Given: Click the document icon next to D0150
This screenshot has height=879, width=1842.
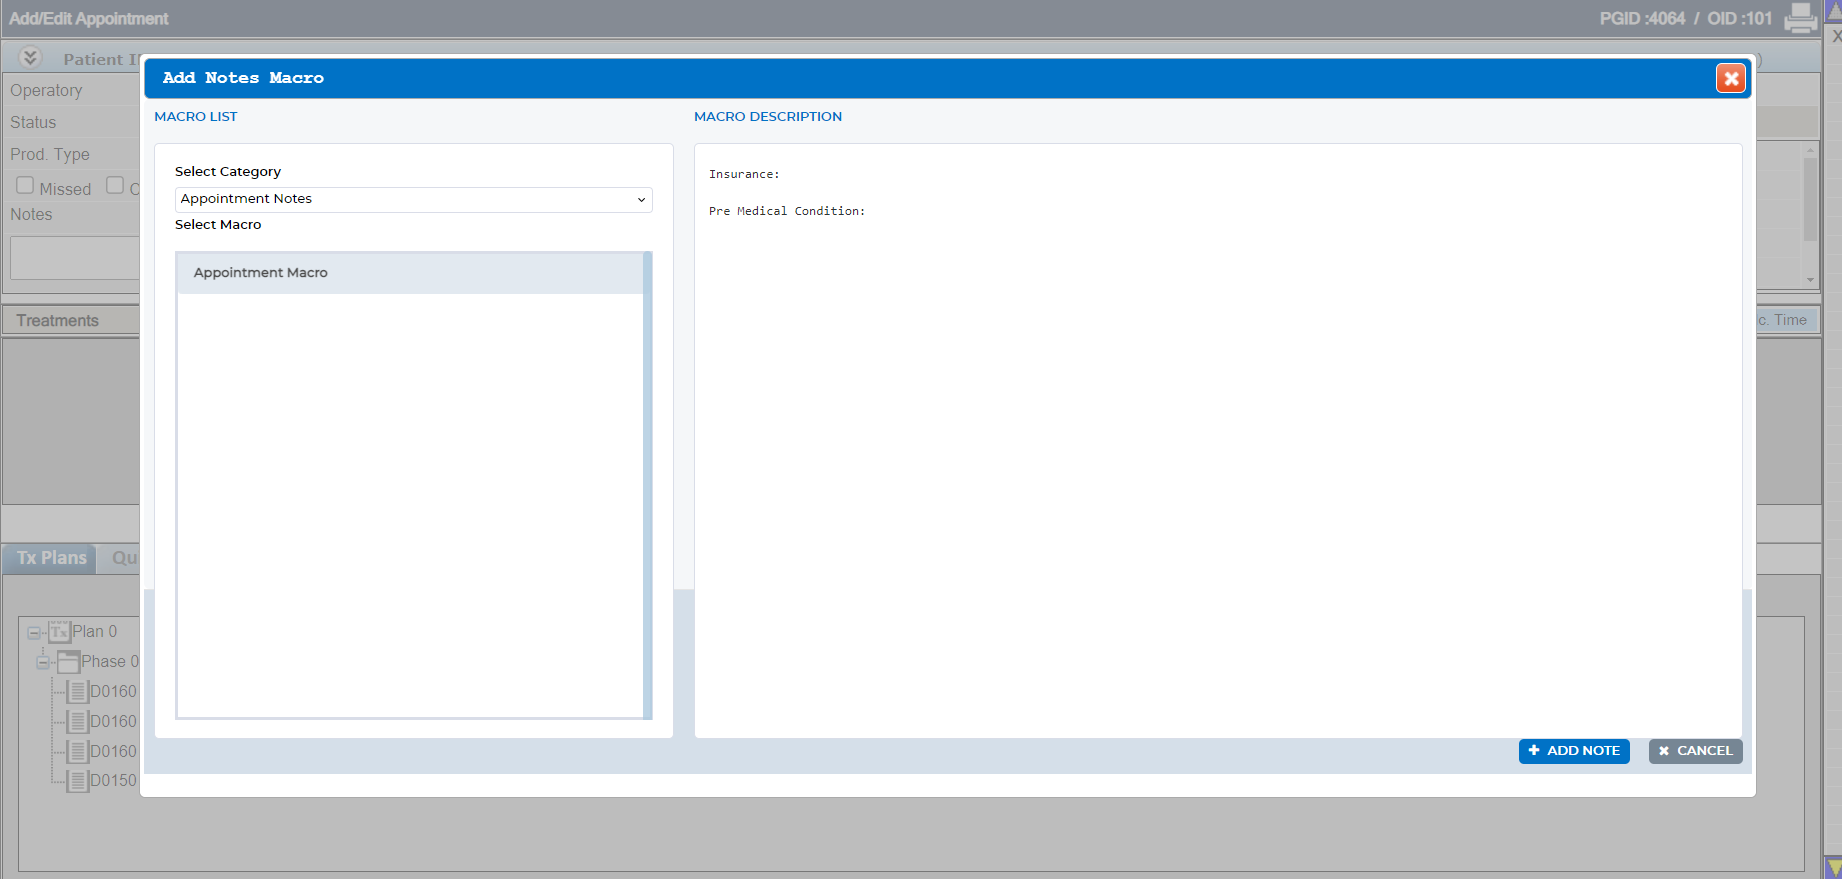Looking at the screenshot, I should tap(77, 780).
